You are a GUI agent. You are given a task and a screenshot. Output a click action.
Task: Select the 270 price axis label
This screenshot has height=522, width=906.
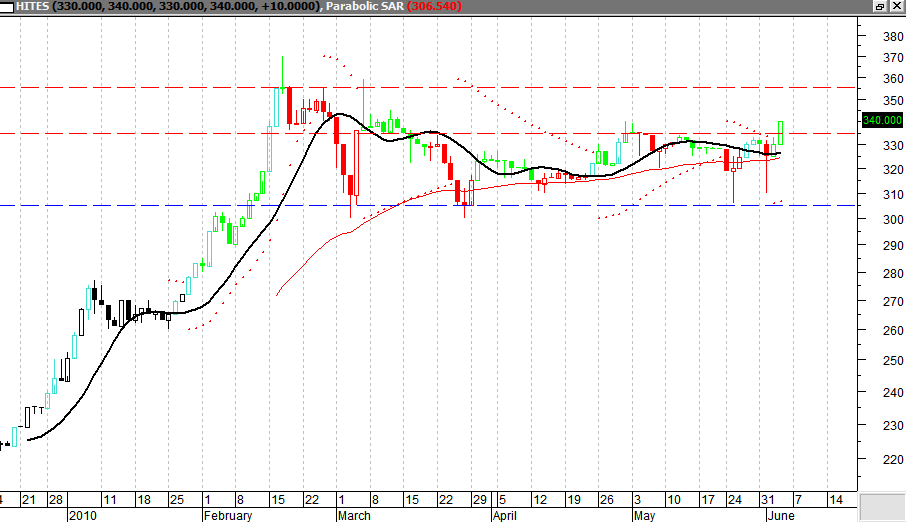coord(893,302)
